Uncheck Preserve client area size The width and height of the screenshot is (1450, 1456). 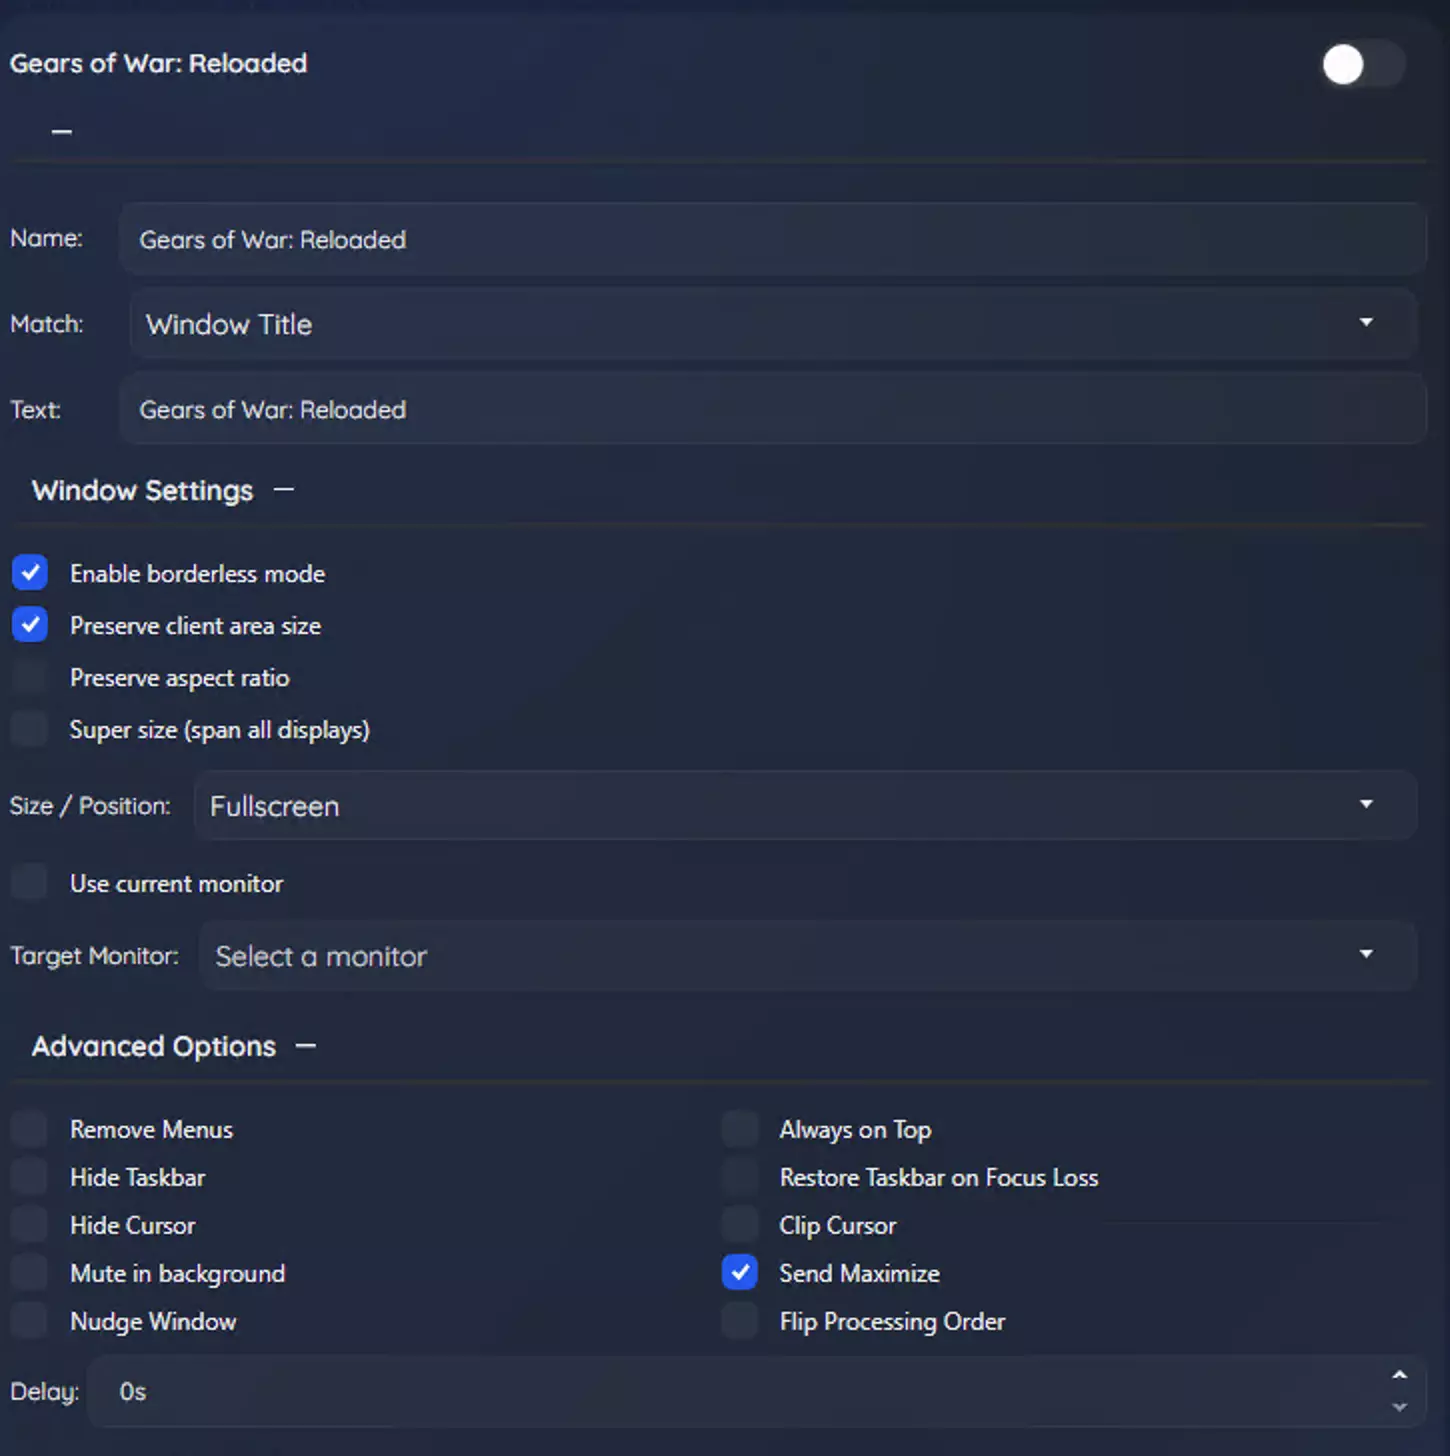click(30, 625)
